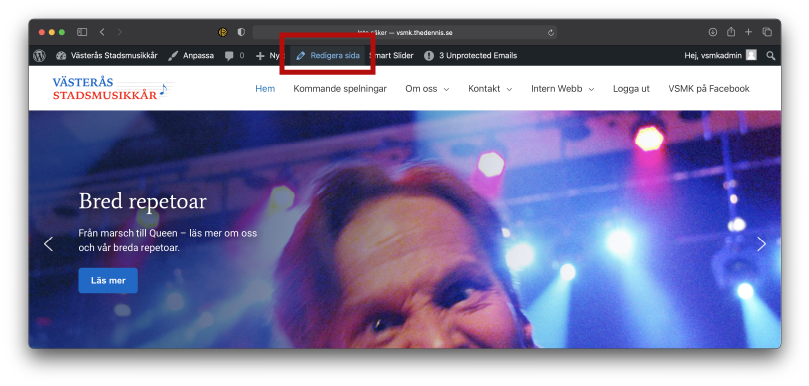Click the Läs mer button
The height and width of the screenshot is (386, 809).
pos(108,280)
